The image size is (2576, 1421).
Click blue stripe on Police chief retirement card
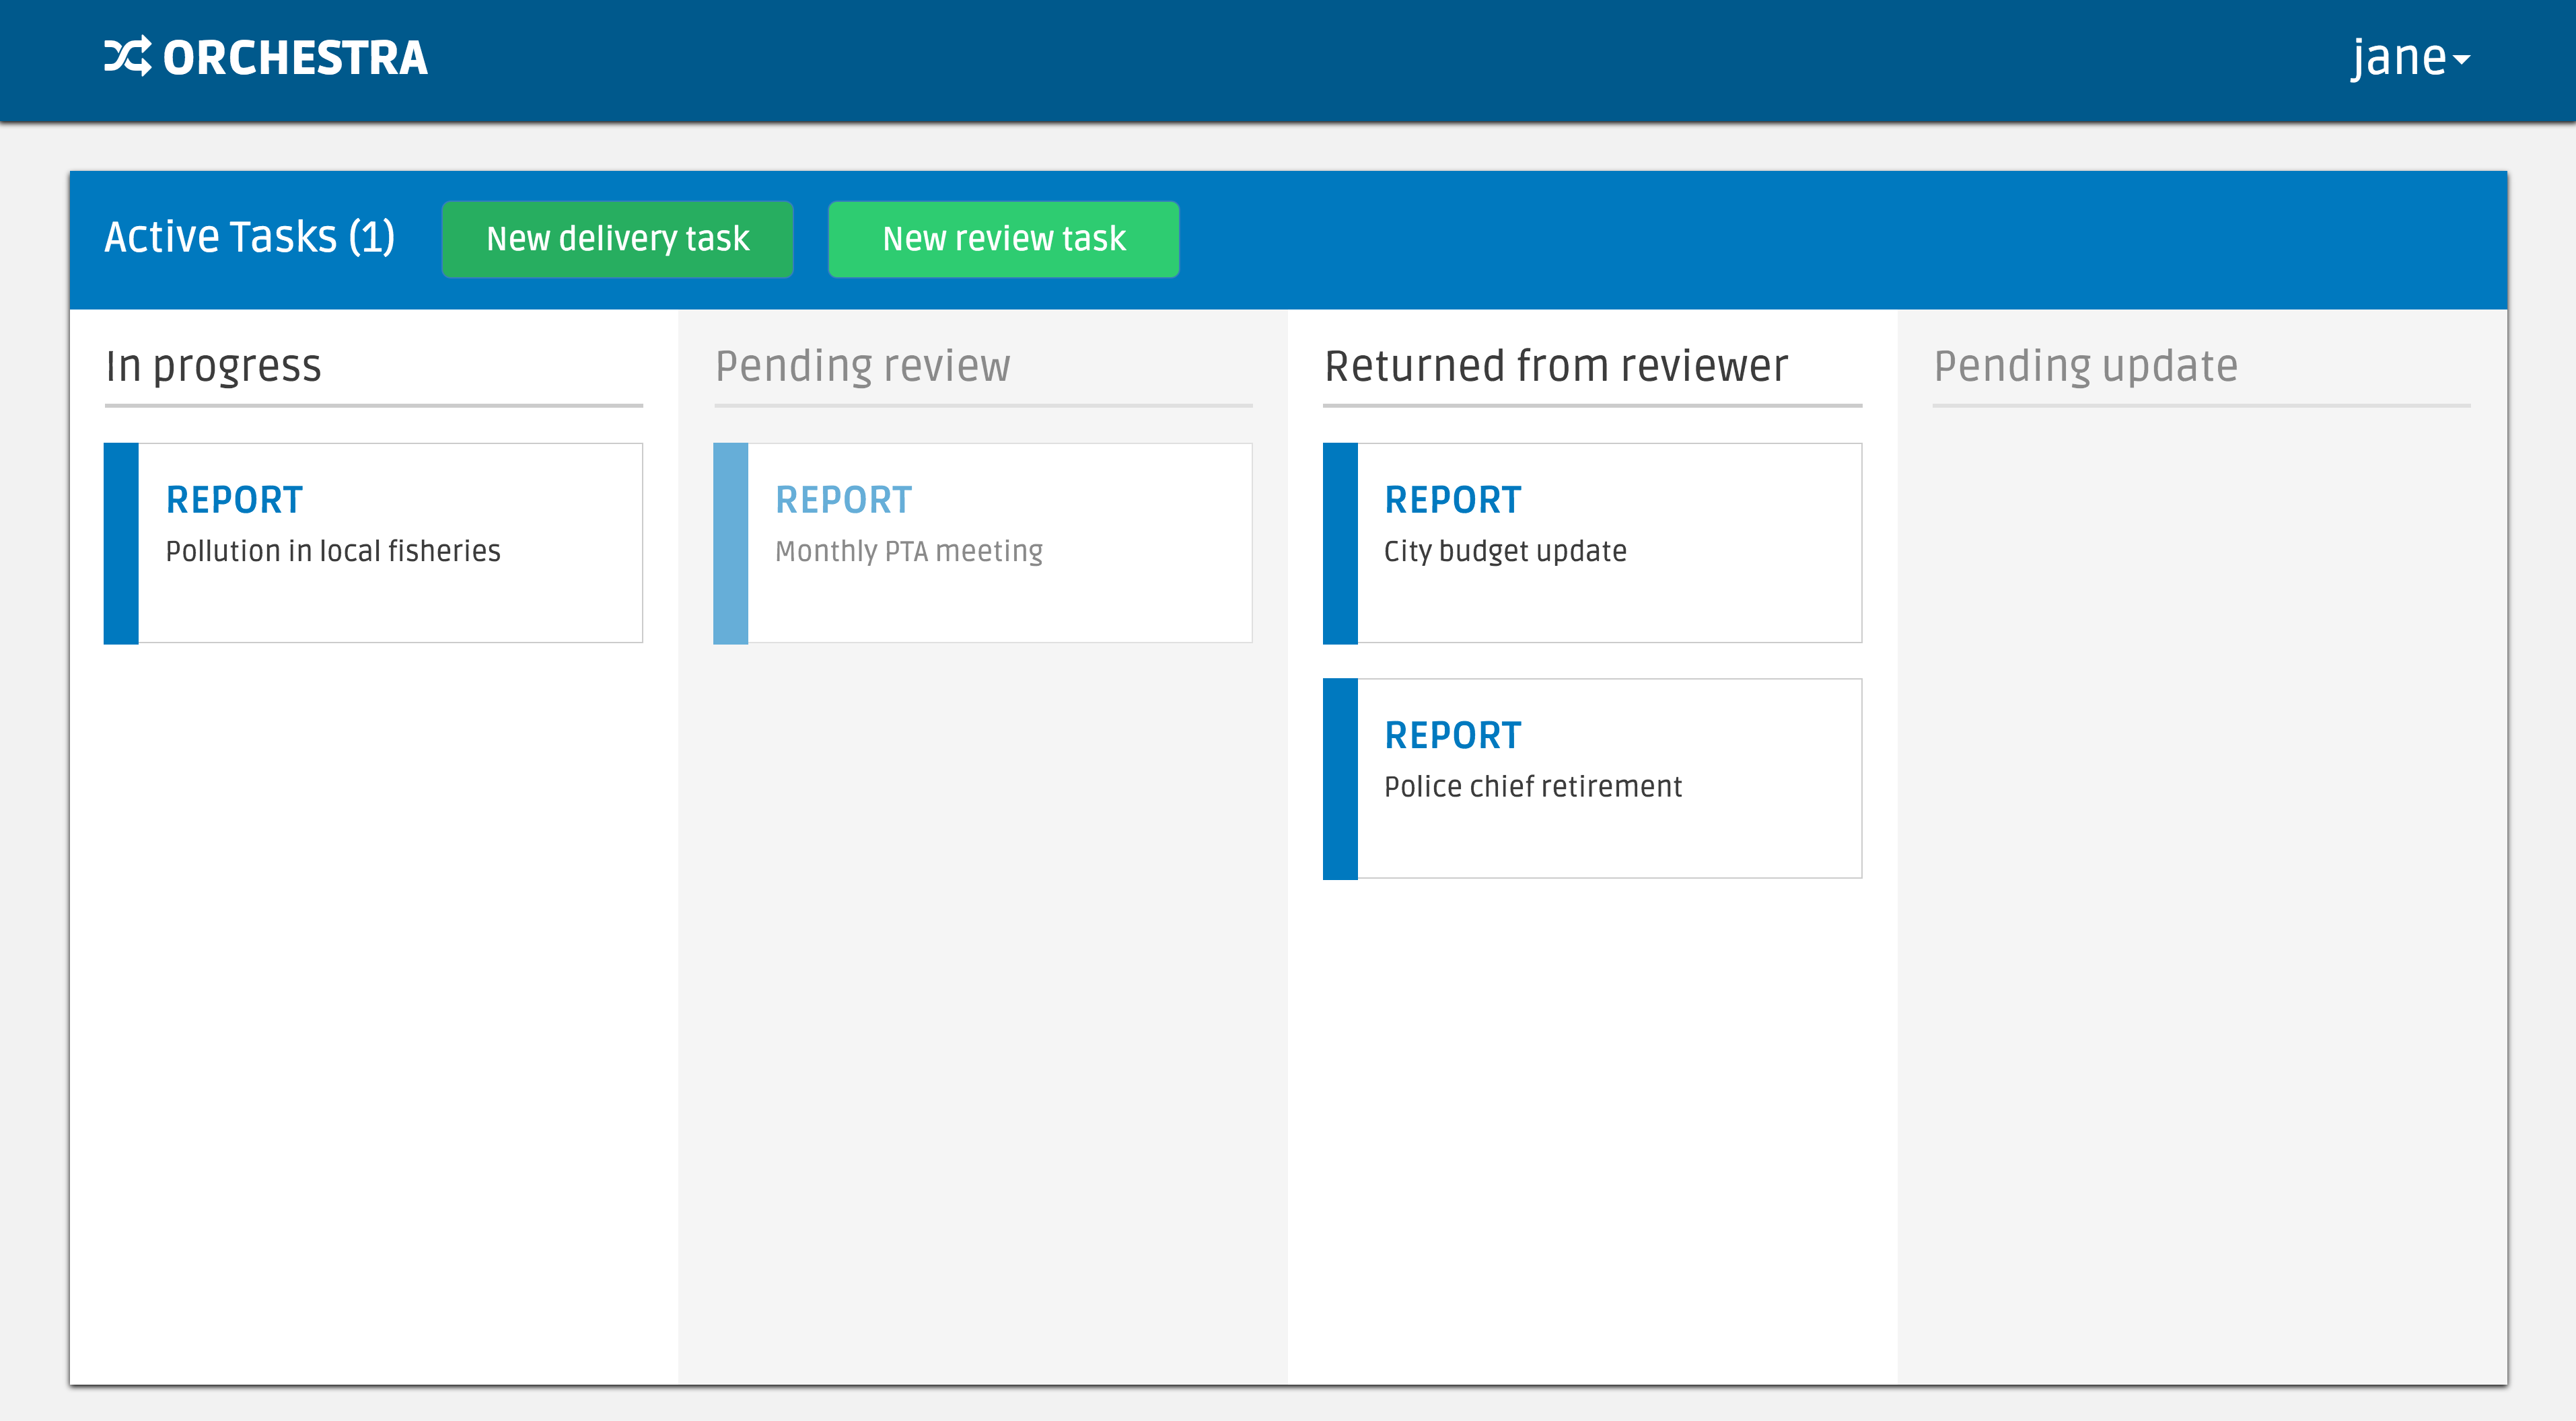tap(1340, 779)
